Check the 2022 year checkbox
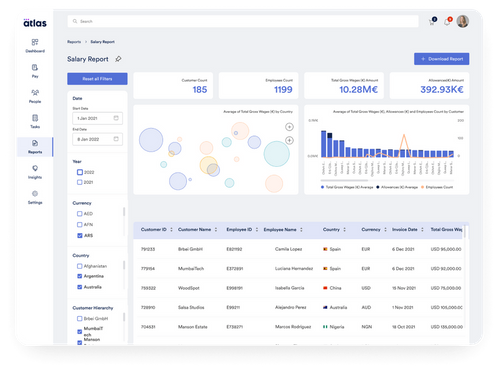Image resolution: width=500 pixels, height=372 pixels. [80, 172]
